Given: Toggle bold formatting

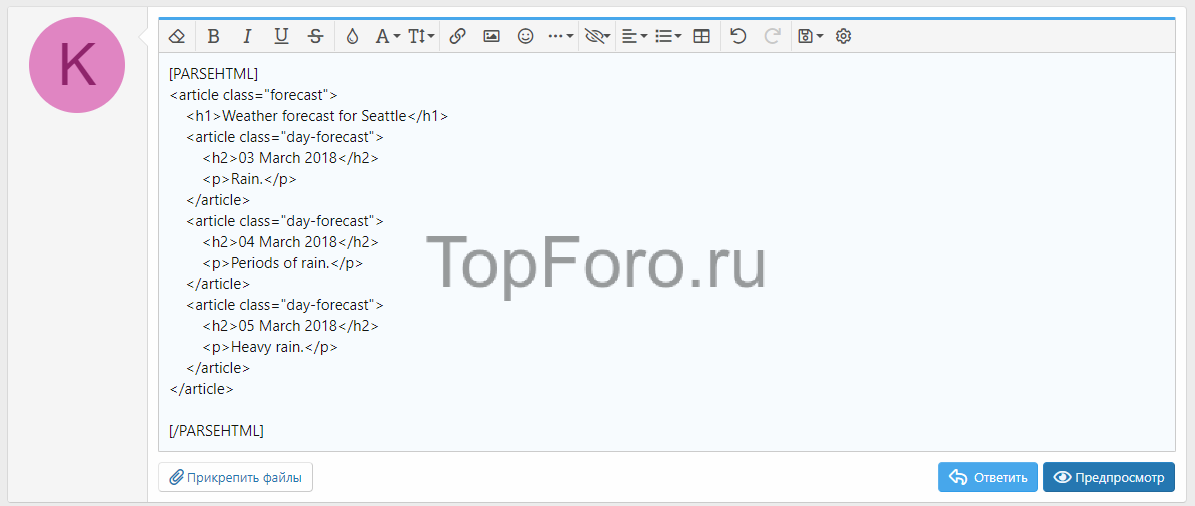Looking at the screenshot, I should [213, 36].
